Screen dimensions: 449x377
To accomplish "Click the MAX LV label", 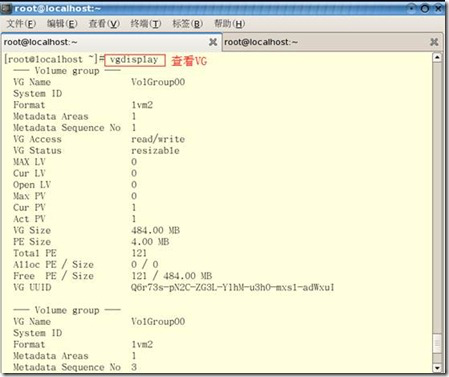I will click(x=29, y=162).
